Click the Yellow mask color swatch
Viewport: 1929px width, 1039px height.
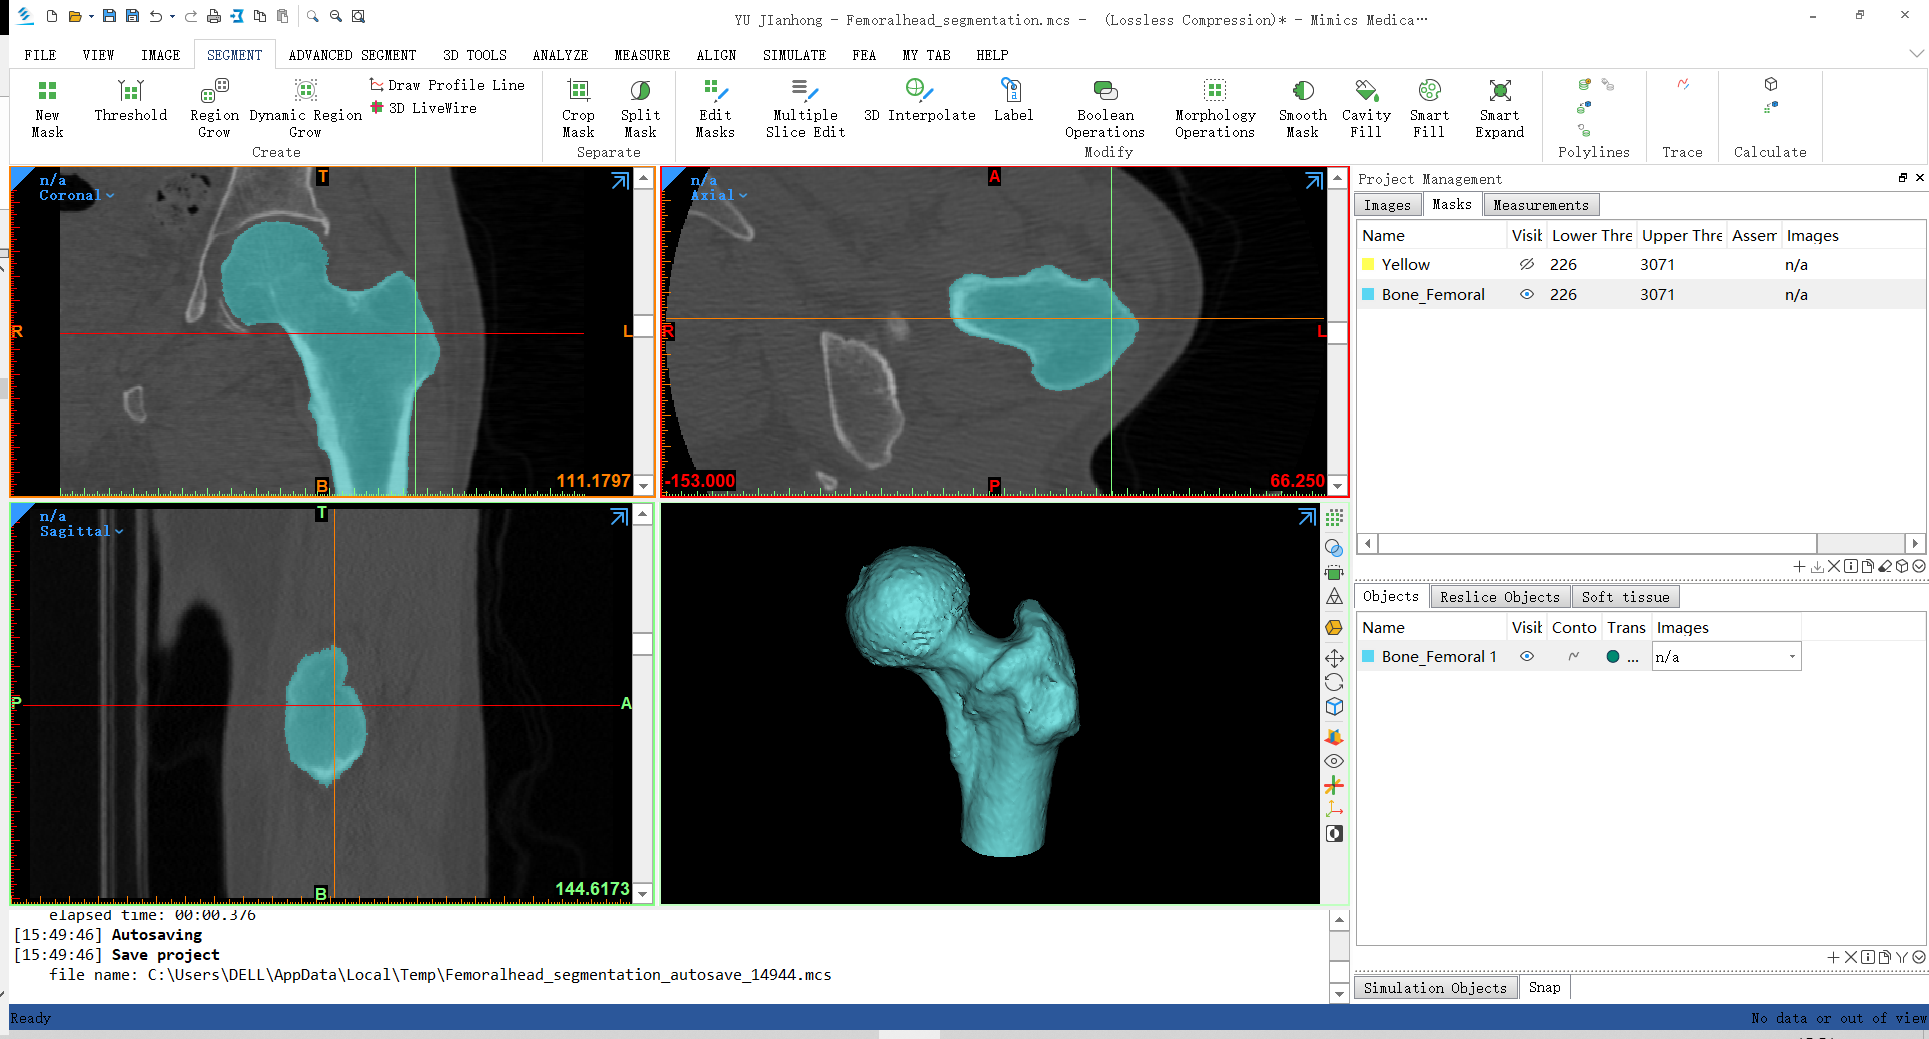click(1368, 265)
